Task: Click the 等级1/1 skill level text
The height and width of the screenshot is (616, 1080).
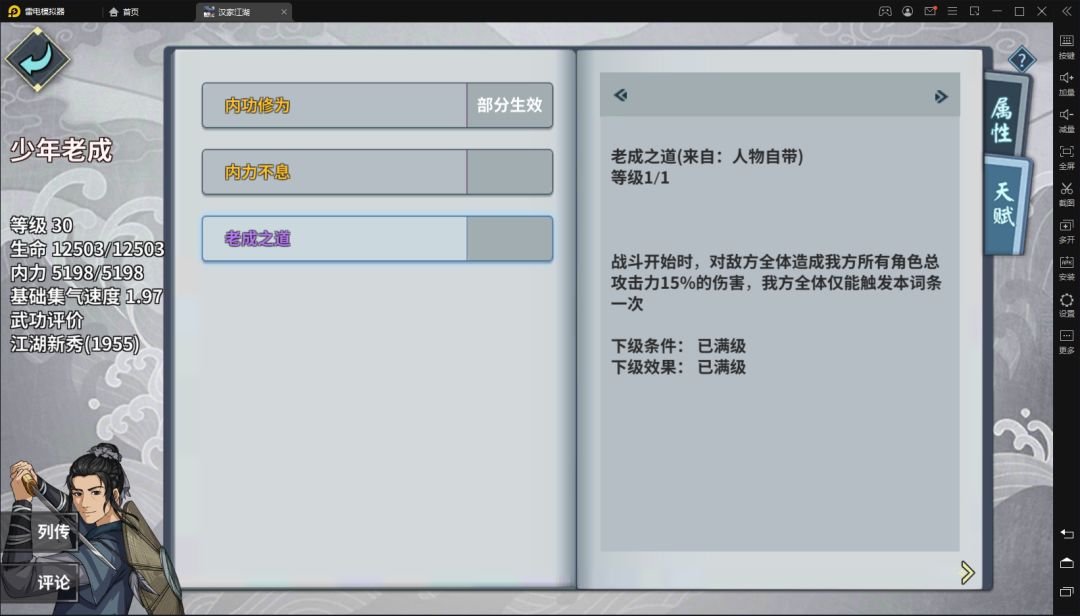Action: [x=640, y=178]
